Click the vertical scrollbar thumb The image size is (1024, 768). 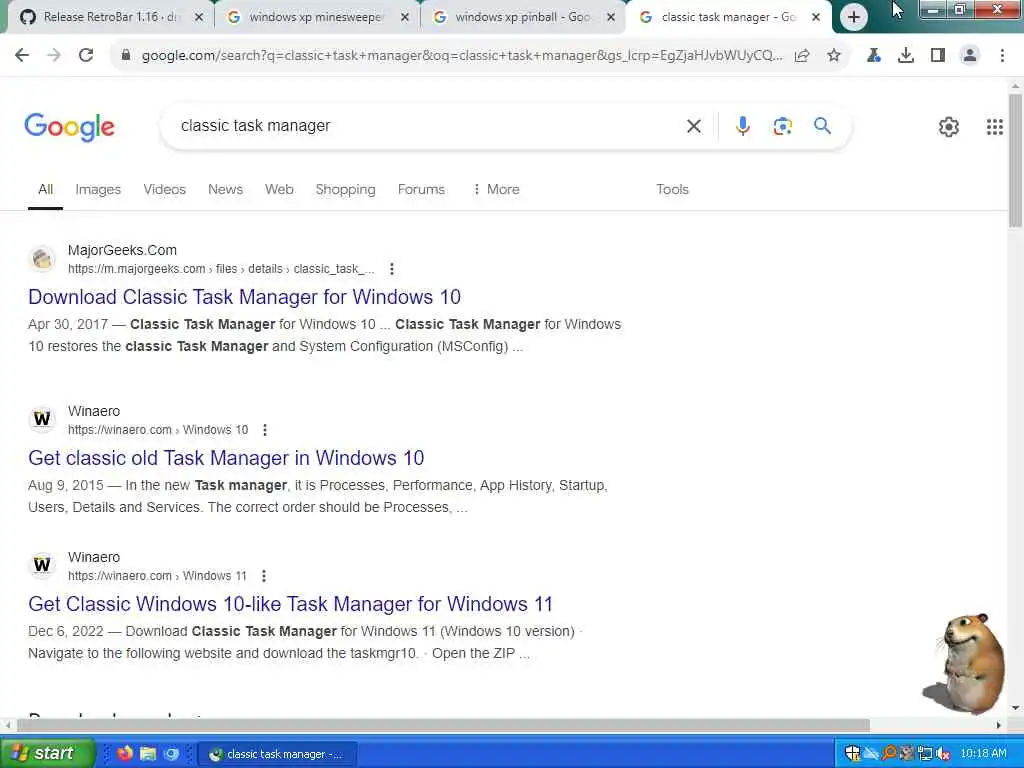(1016, 160)
